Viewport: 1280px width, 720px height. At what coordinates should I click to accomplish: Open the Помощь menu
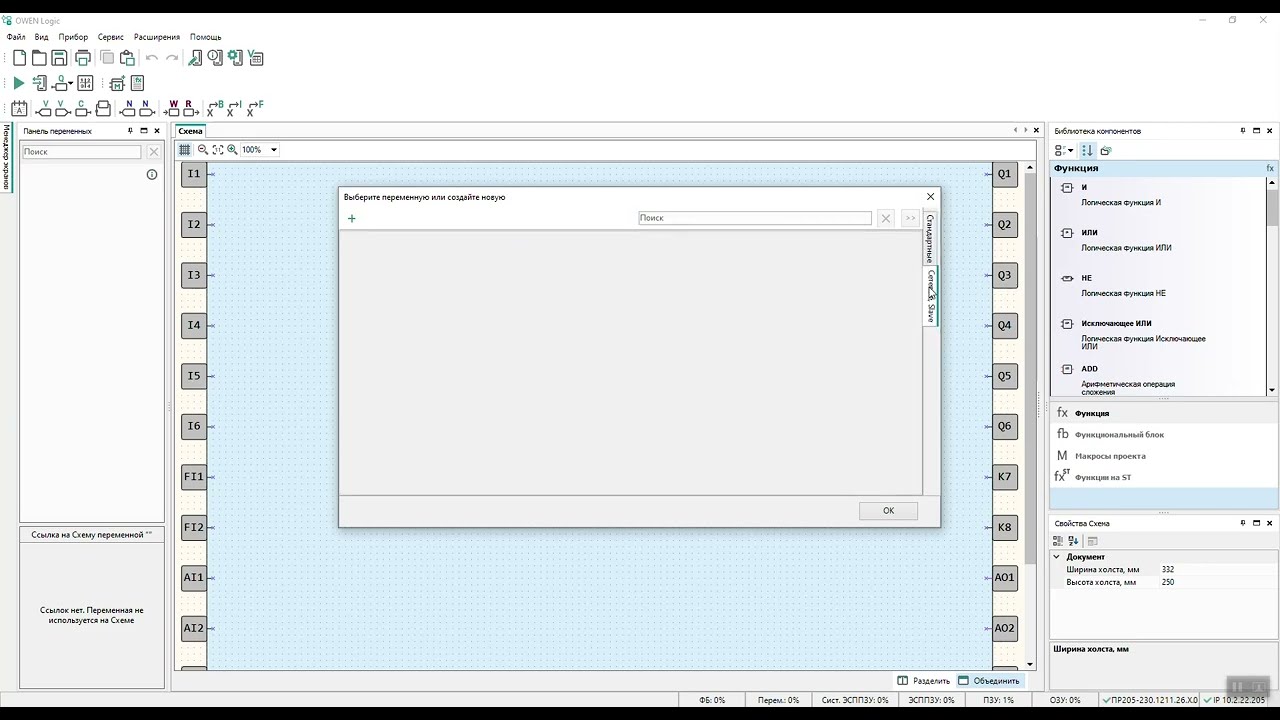coord(206,37)
